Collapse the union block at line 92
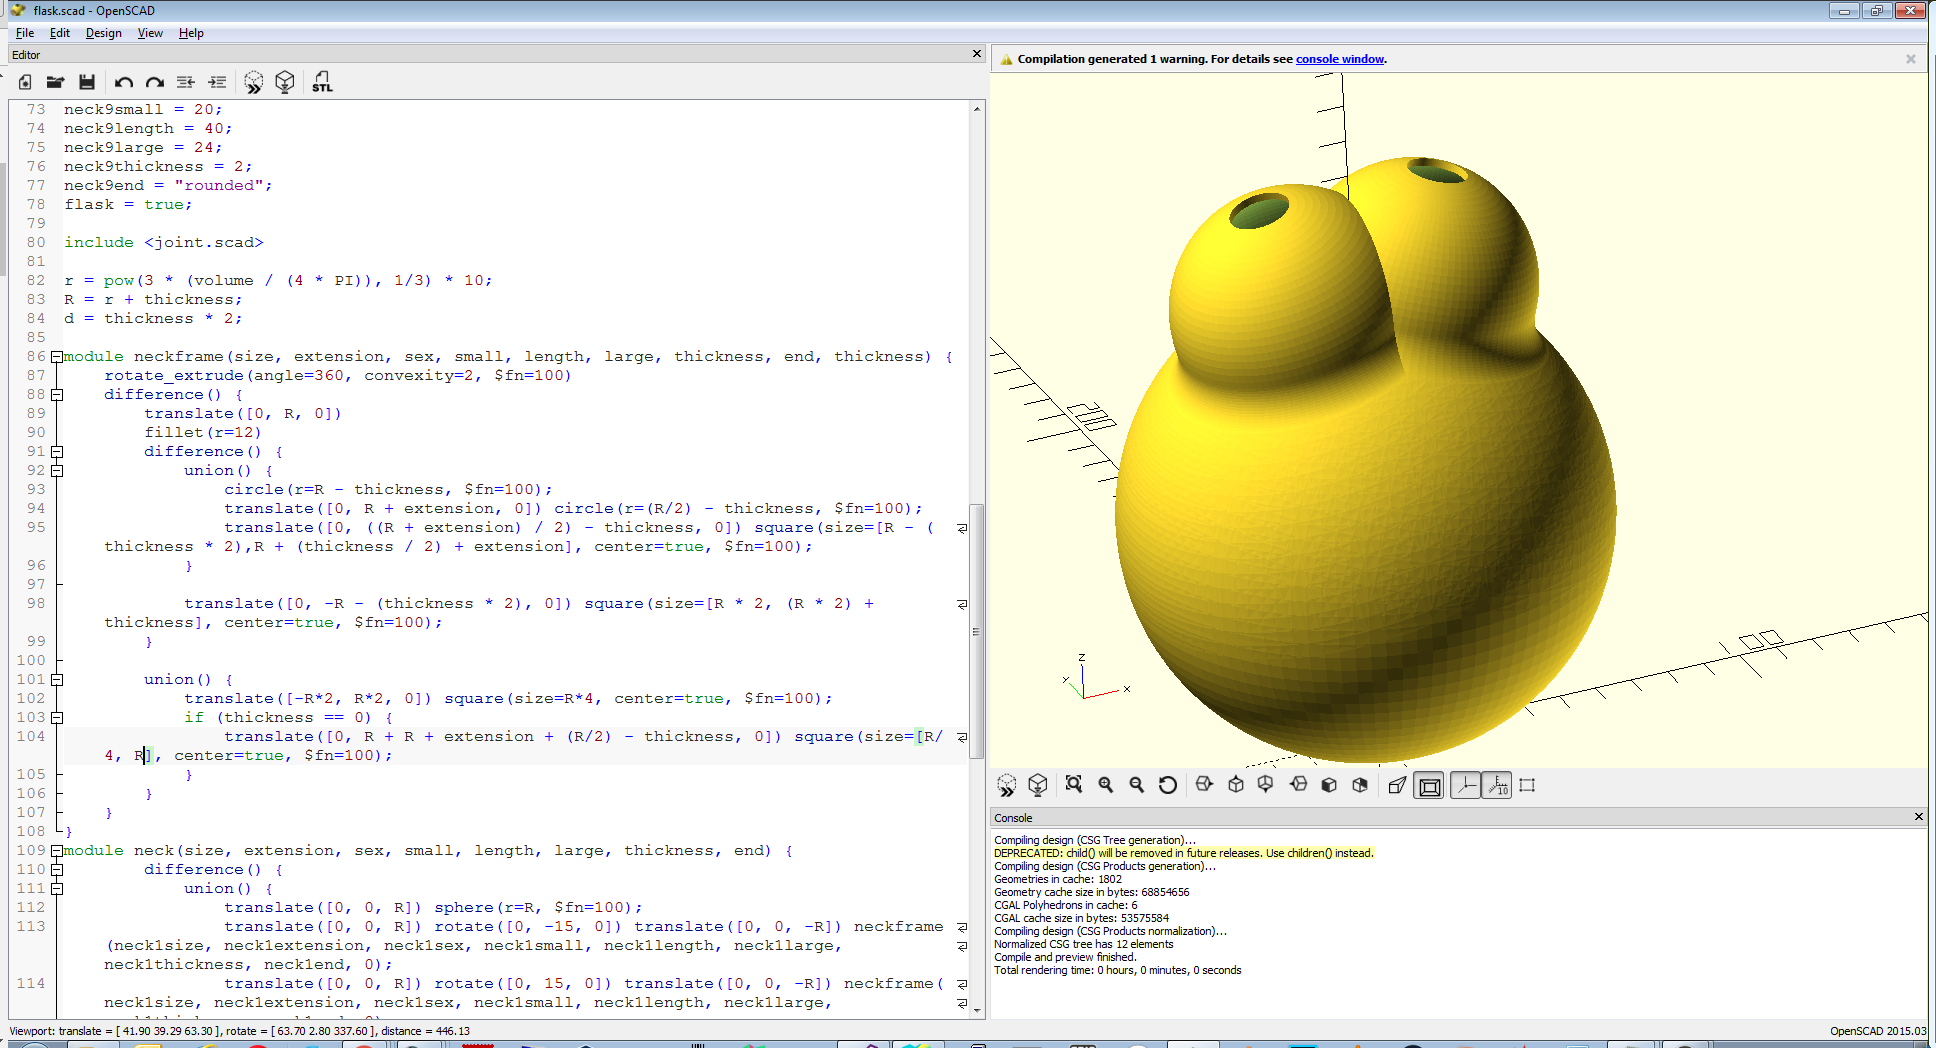Viewport: 1936px width, 1048px height. click(57, 470)
